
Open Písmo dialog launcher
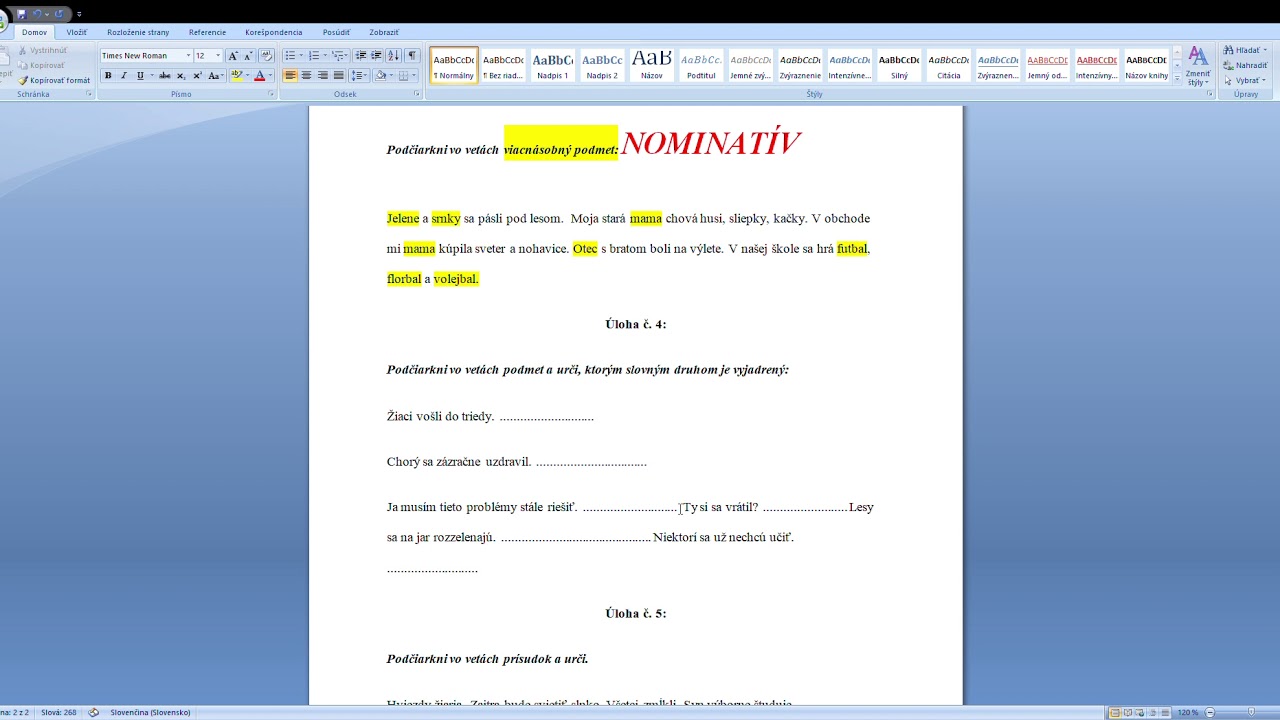(x=271, y=94)
